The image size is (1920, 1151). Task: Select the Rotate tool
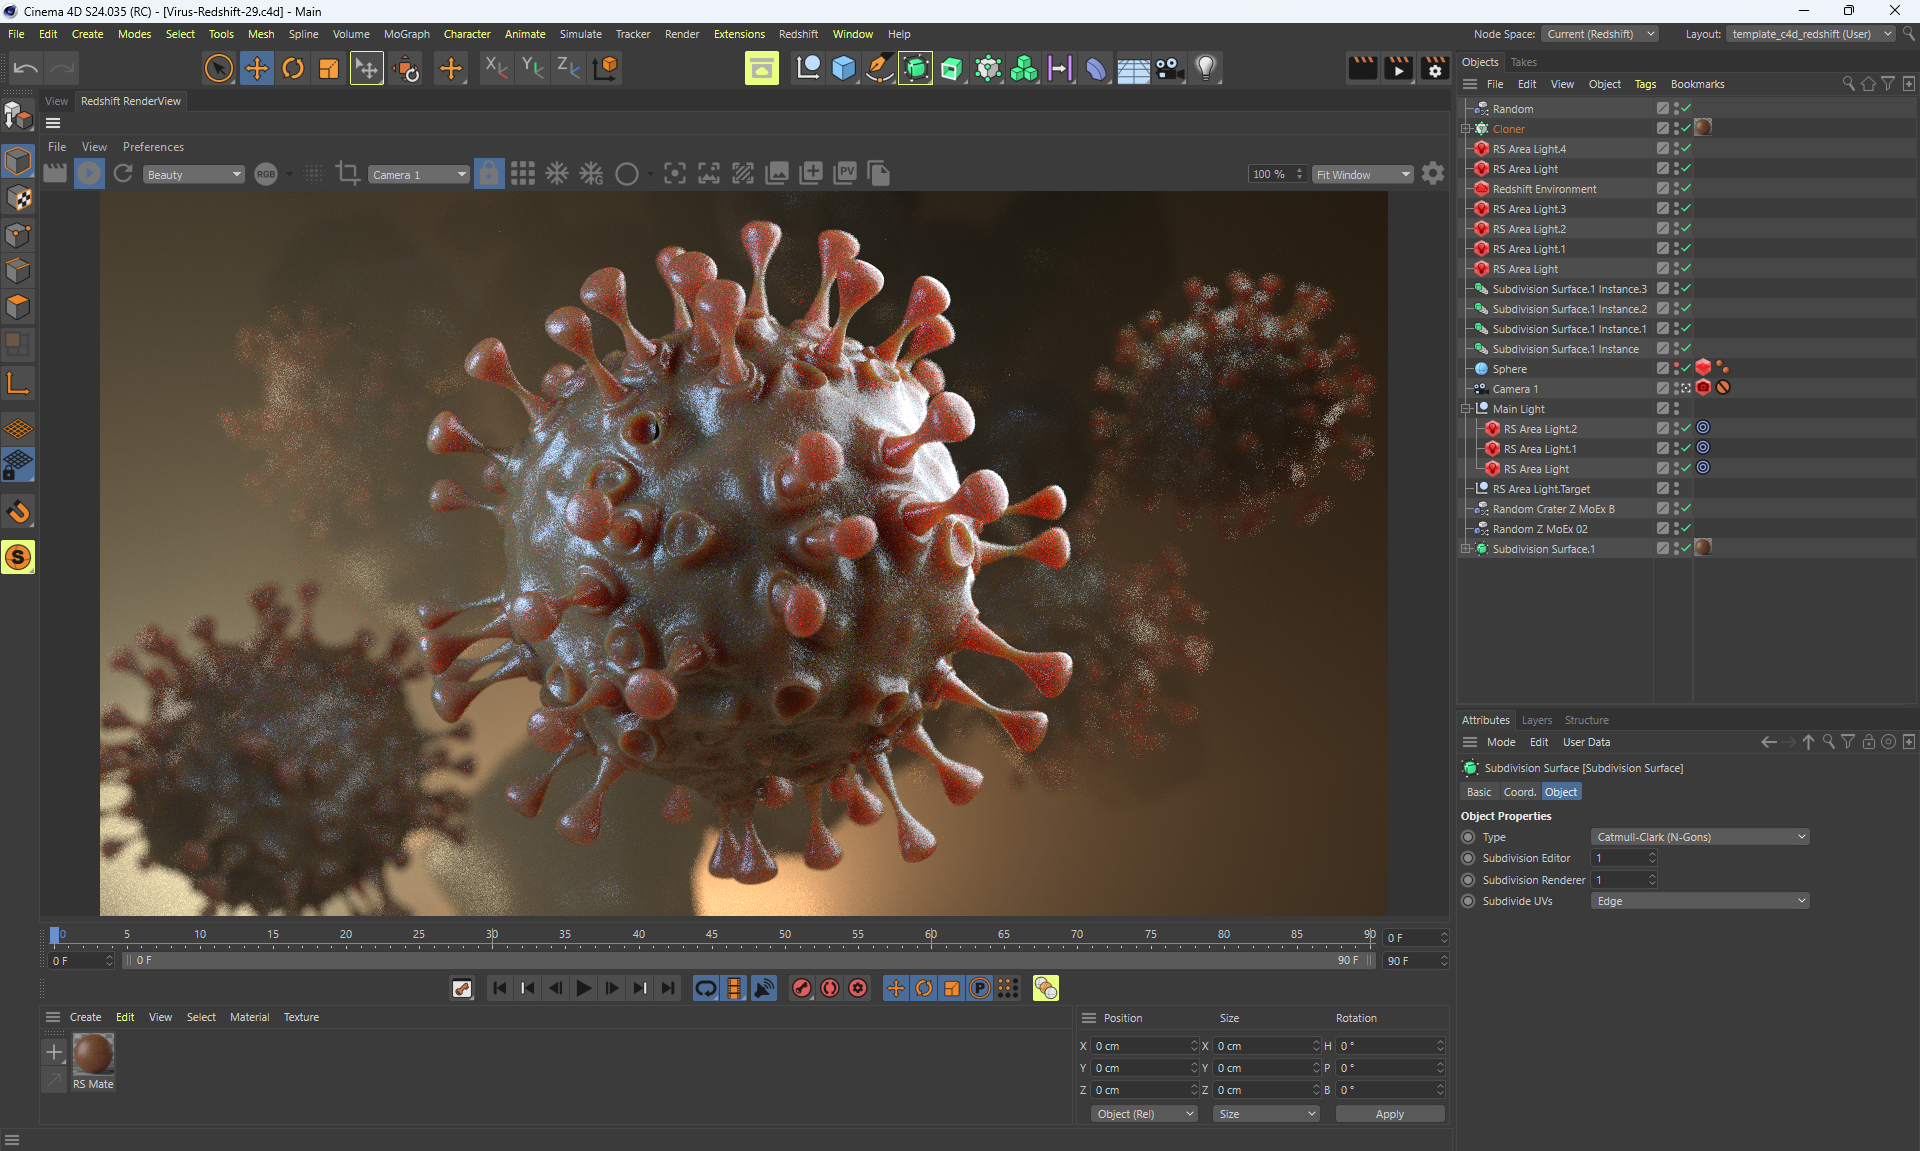coord(293,68)
